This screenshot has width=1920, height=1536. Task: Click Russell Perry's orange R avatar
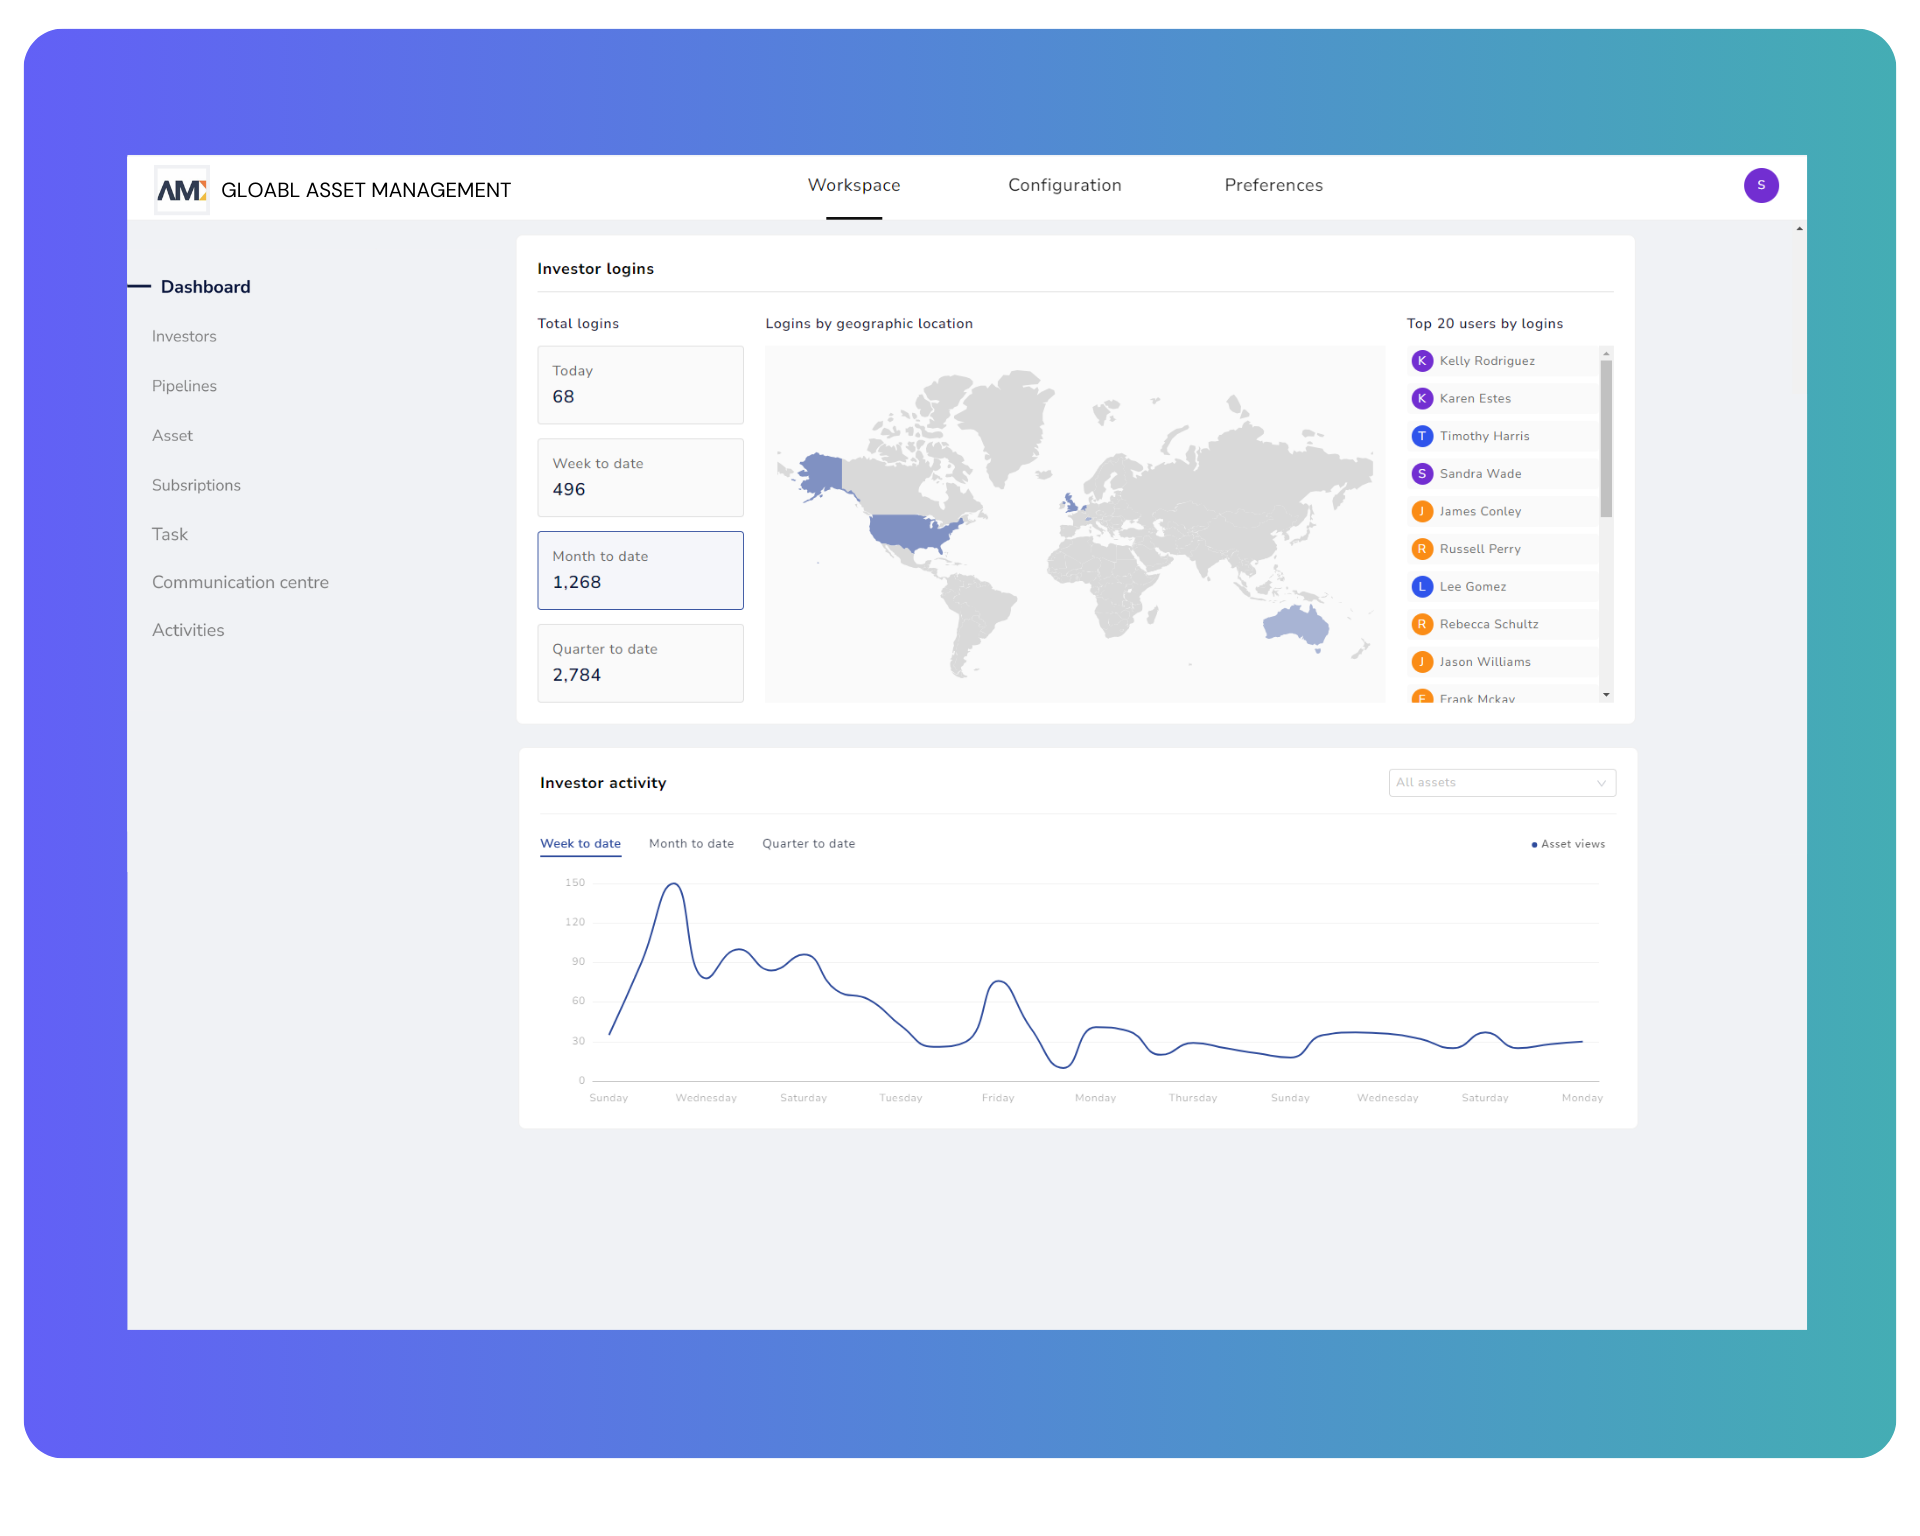1422,549
